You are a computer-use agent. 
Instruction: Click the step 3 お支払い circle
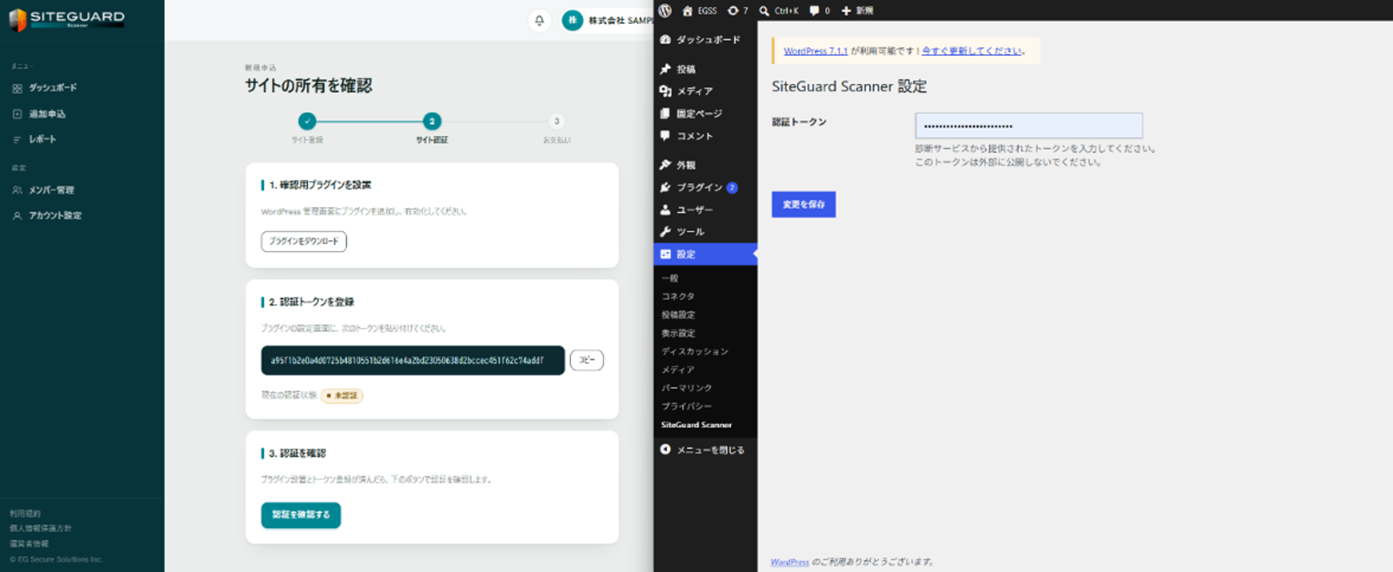557,121
